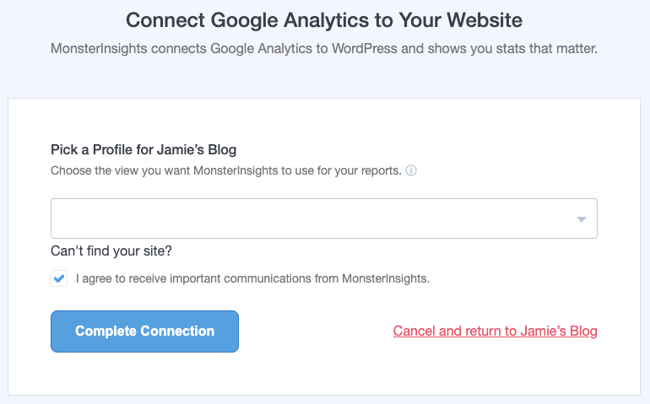Show help tooltip via the circled 'i' icon
650x404 pixels.
pyautogui.click(x=411, y=171)
